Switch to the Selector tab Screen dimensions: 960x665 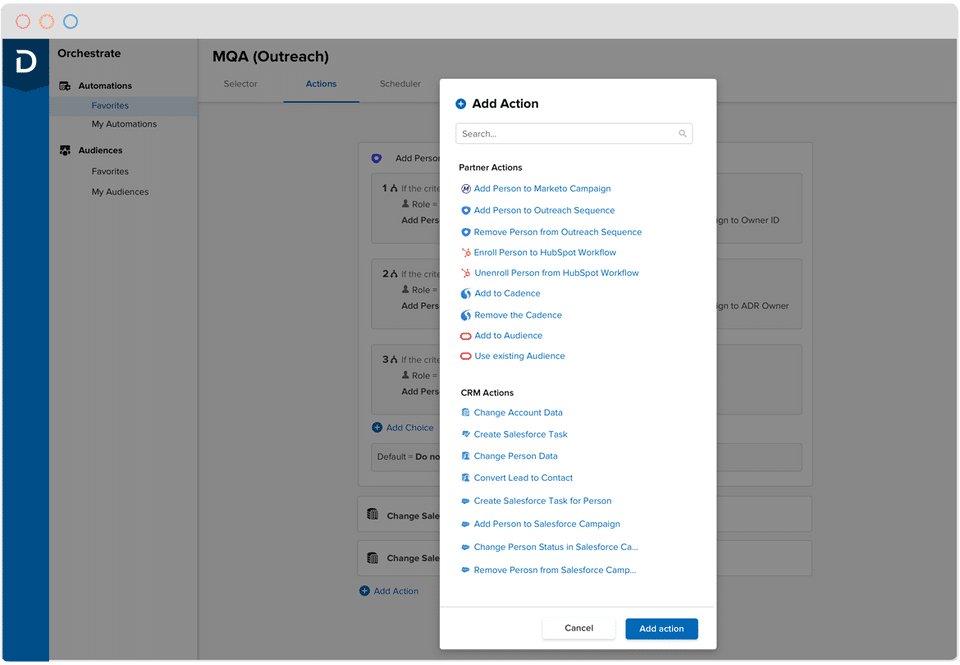(241, 84)
